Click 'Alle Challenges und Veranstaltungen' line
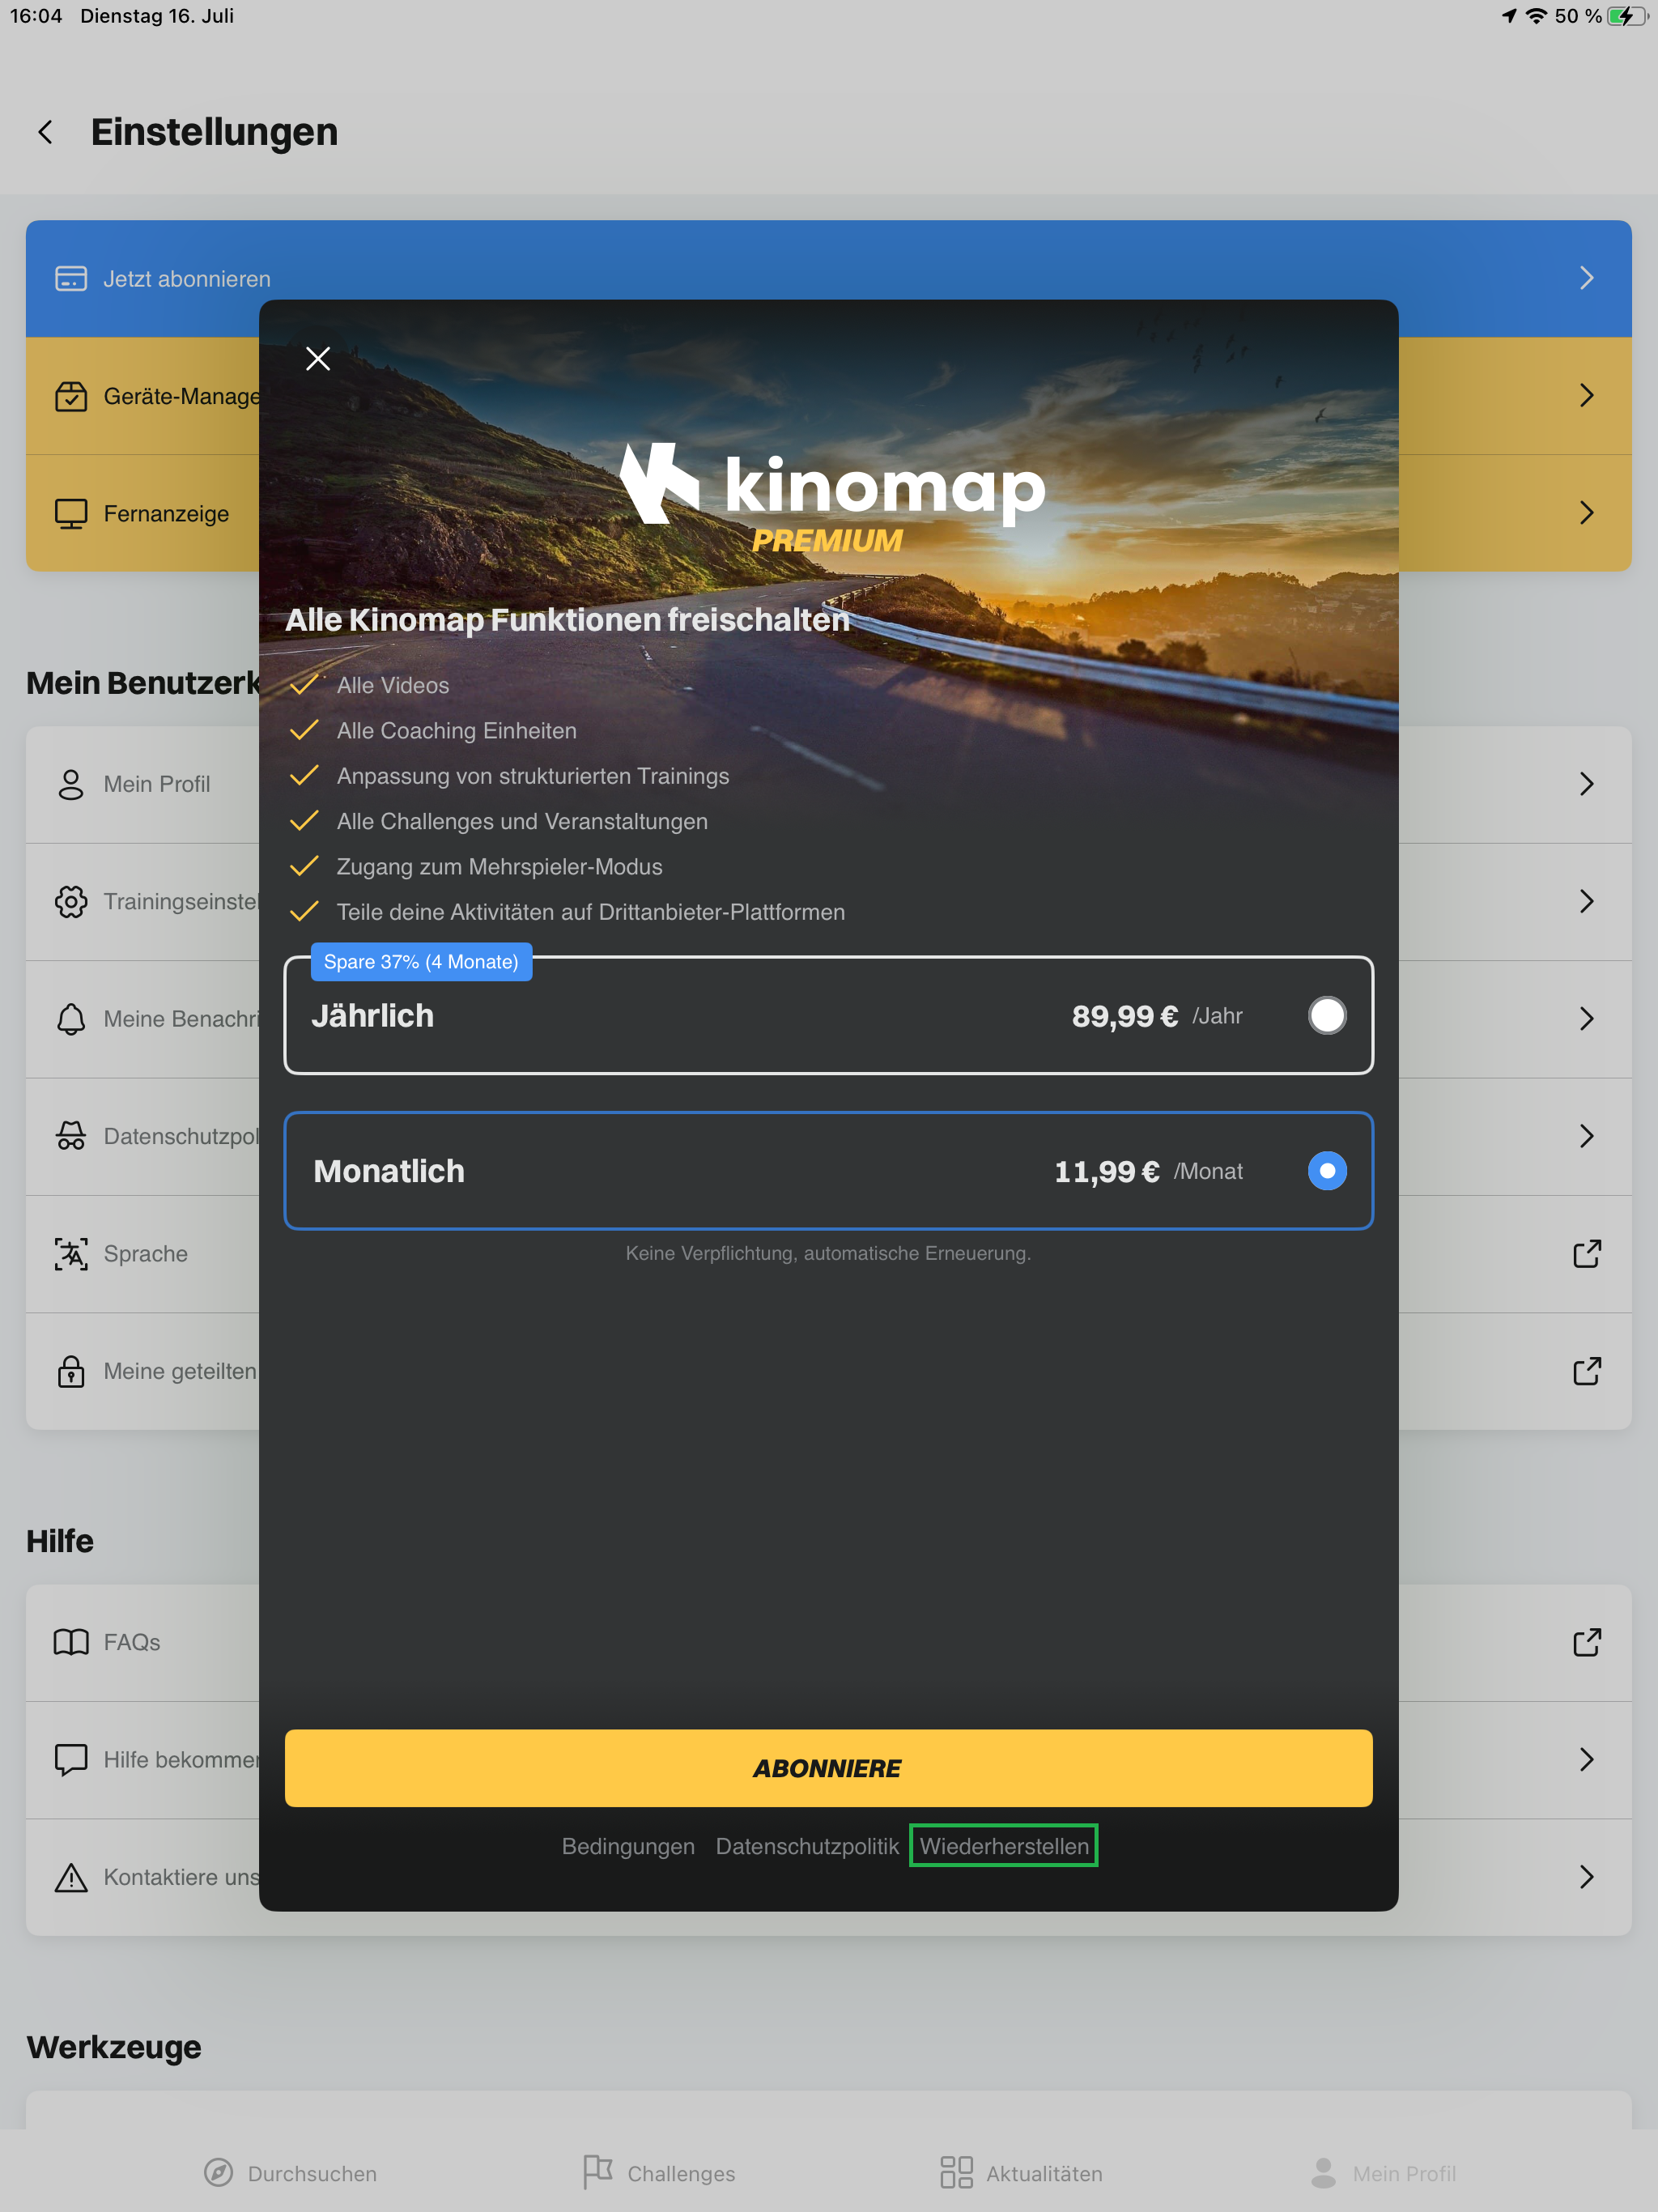This screenshot has height=2212, width=1658. (x=522, y=822)
